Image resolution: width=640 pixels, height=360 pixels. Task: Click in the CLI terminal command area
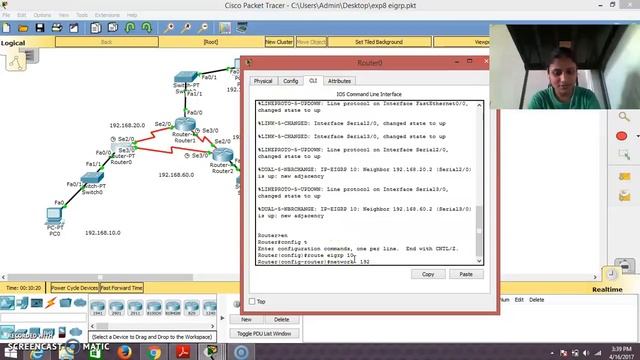[366, 182]
